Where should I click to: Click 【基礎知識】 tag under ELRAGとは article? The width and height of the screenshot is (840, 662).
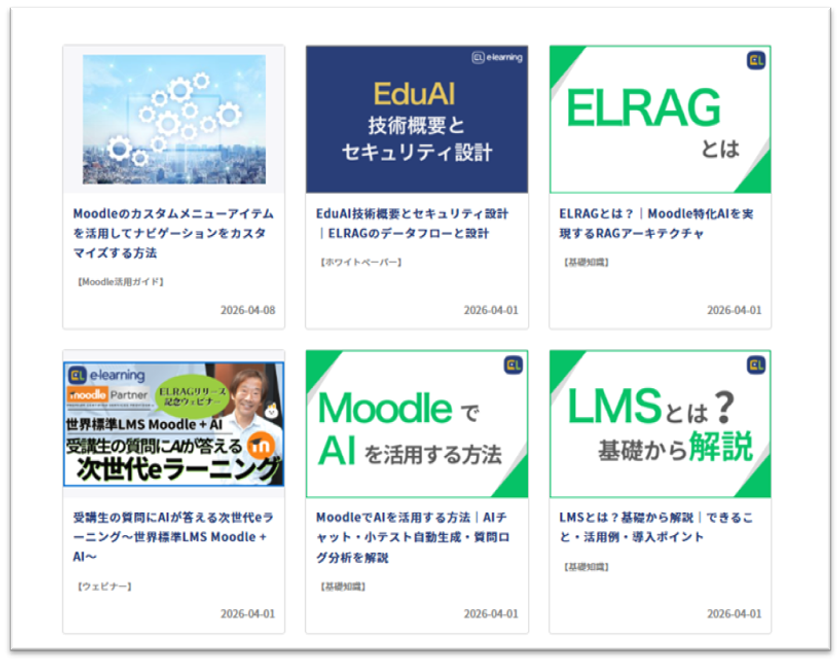[x=586, y=262]
